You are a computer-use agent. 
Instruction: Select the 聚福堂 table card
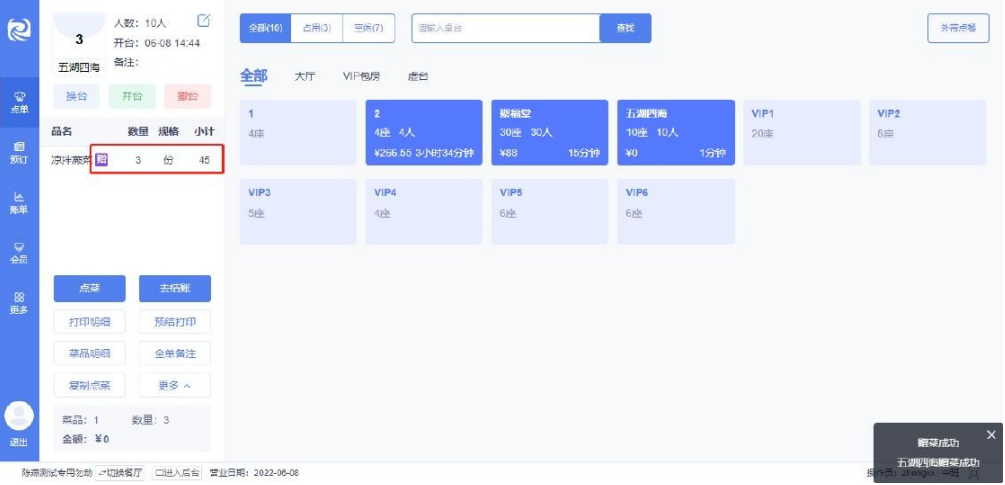pyautogui.click(x=549, y=133)
